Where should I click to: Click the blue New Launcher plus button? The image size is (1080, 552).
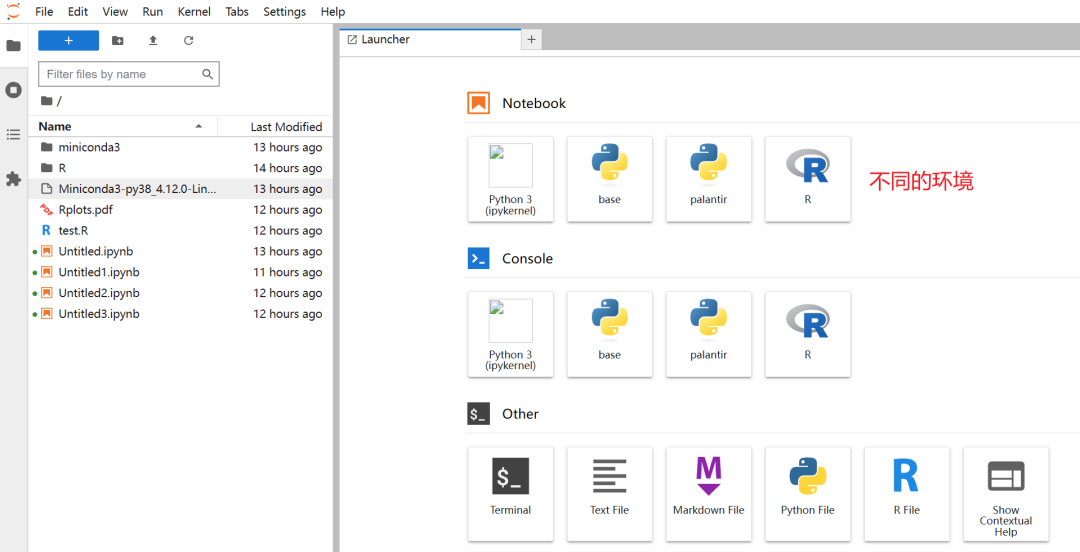68,41
